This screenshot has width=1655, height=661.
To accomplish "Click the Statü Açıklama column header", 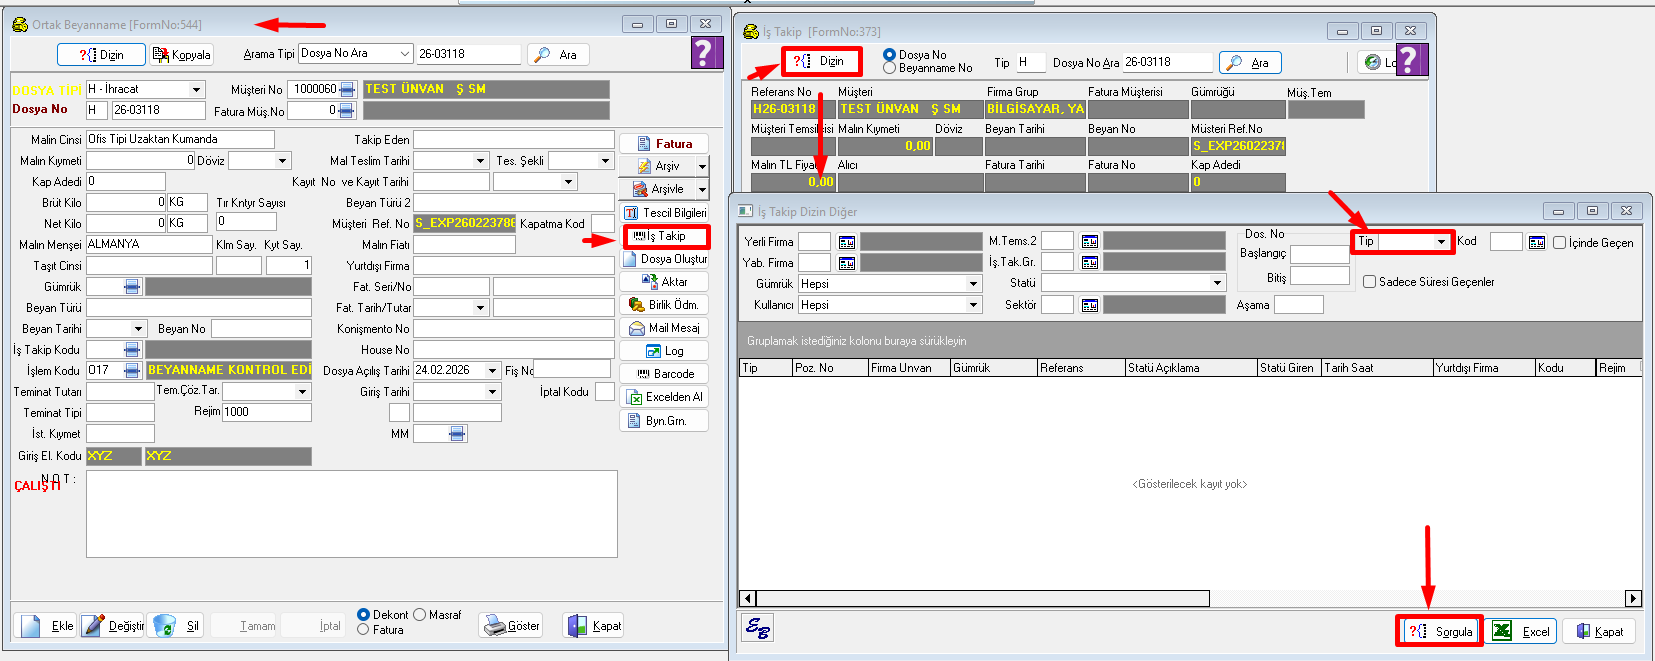I will (x=1190, y=368).
